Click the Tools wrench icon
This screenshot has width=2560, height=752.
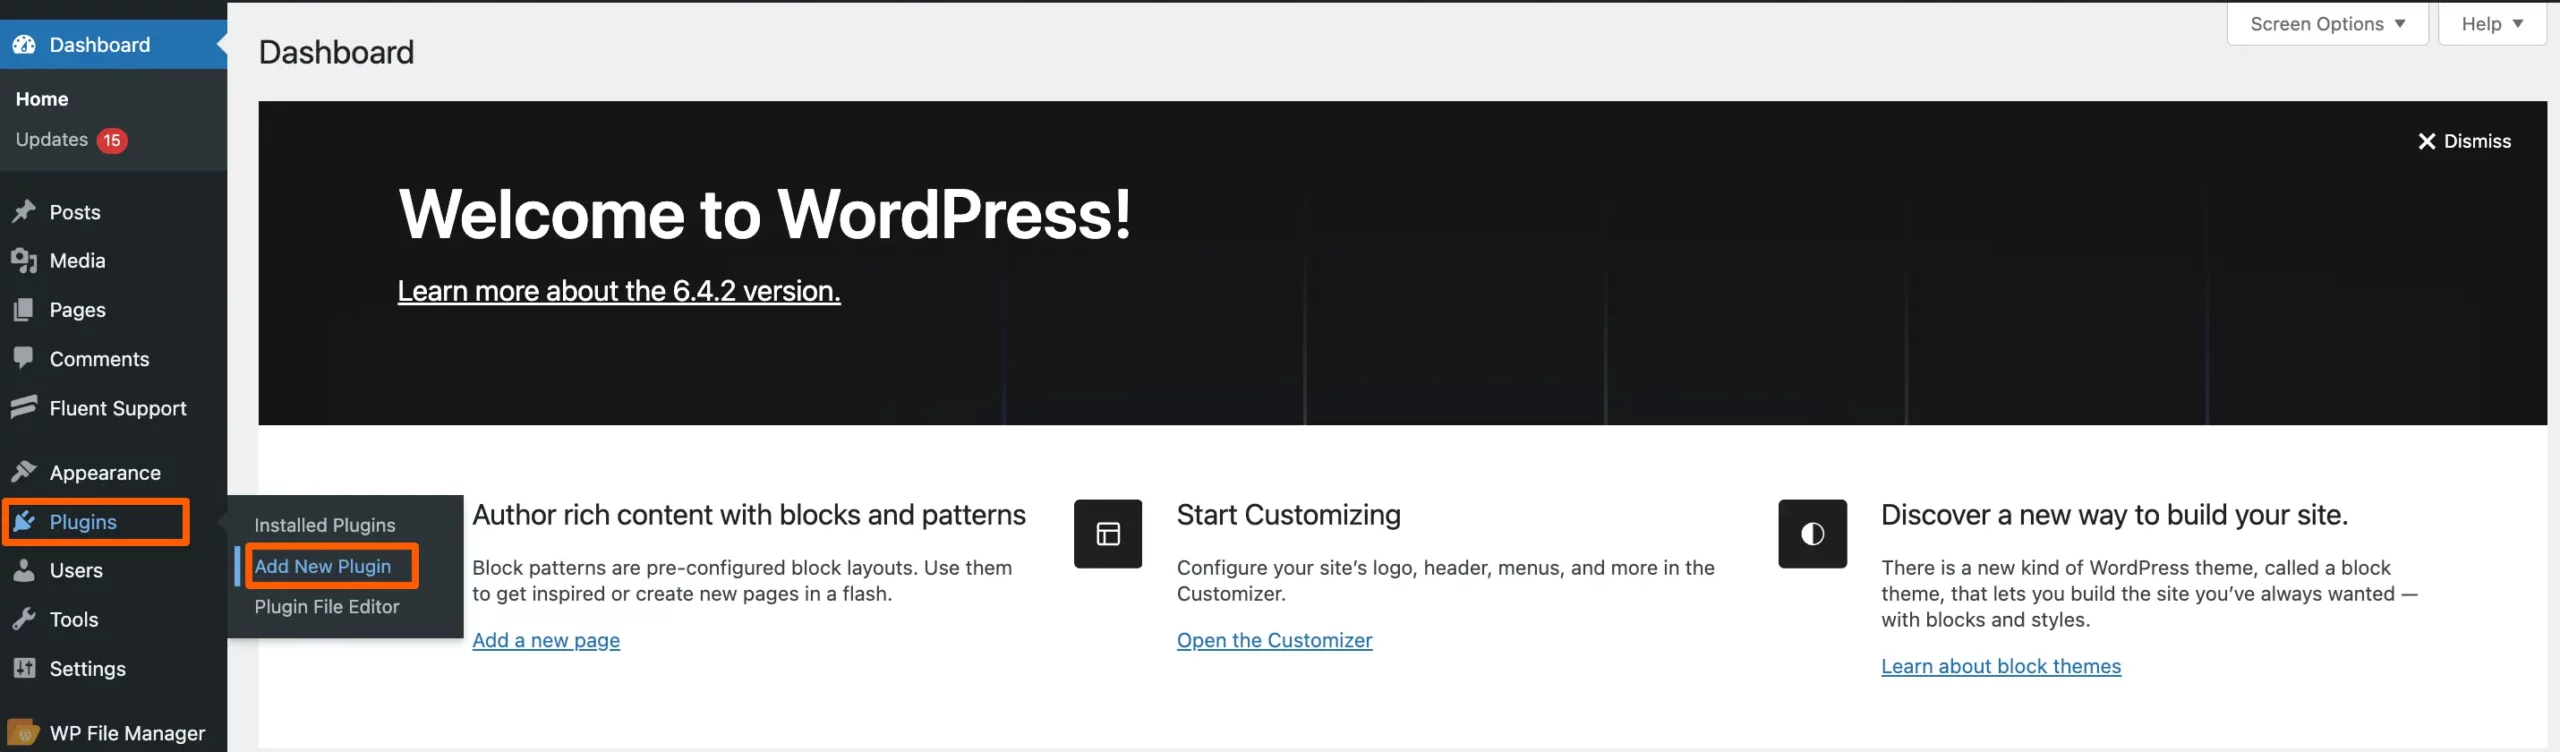tap(25, 619)
